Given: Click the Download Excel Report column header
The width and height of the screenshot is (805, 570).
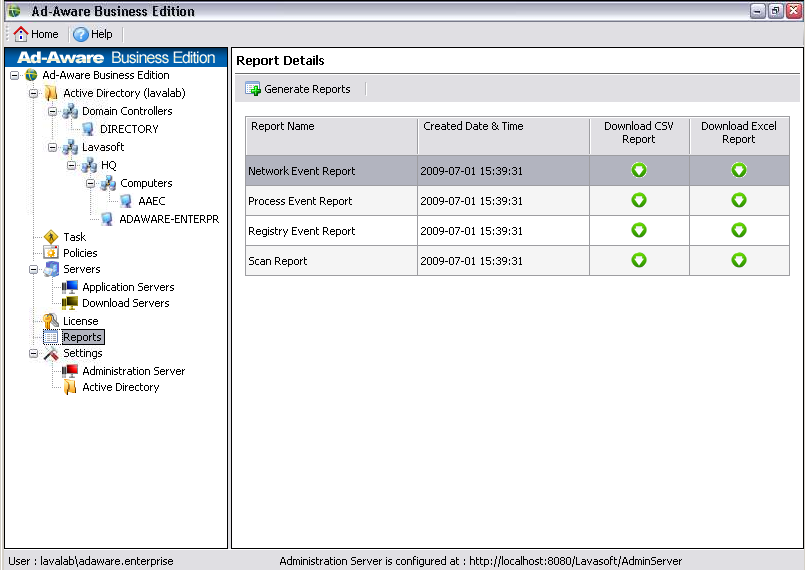Looking at the screenshot, I should pyautogui.click(x=739, y=136).
